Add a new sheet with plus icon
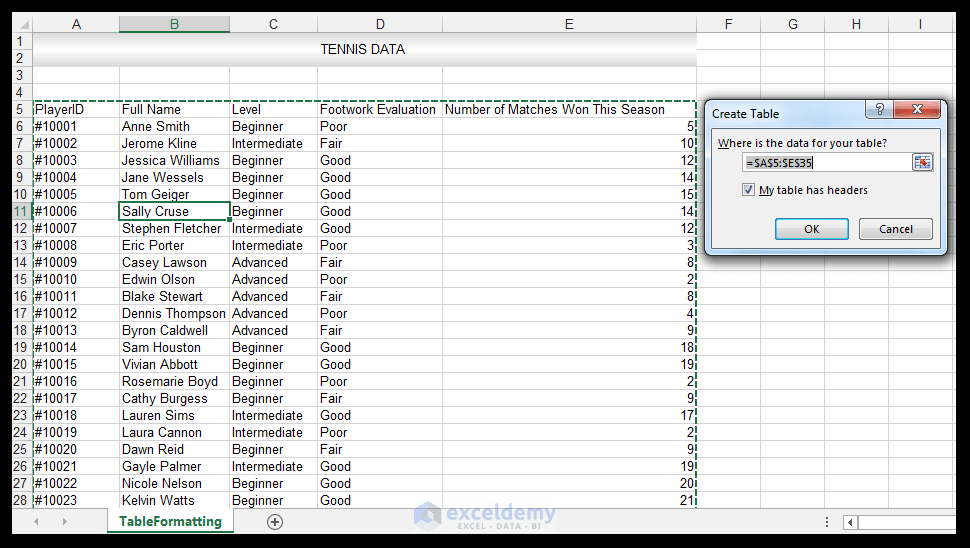 [x=275, y=521]
